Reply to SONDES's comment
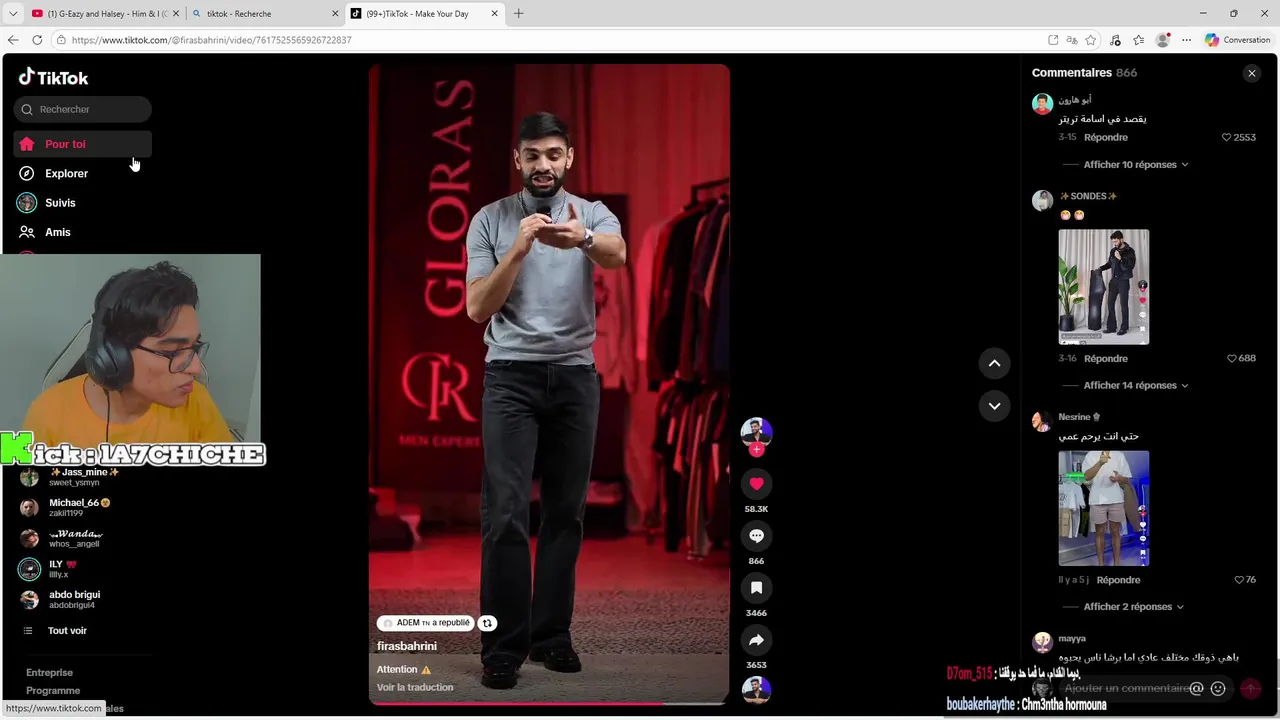 coord(1106,358)
